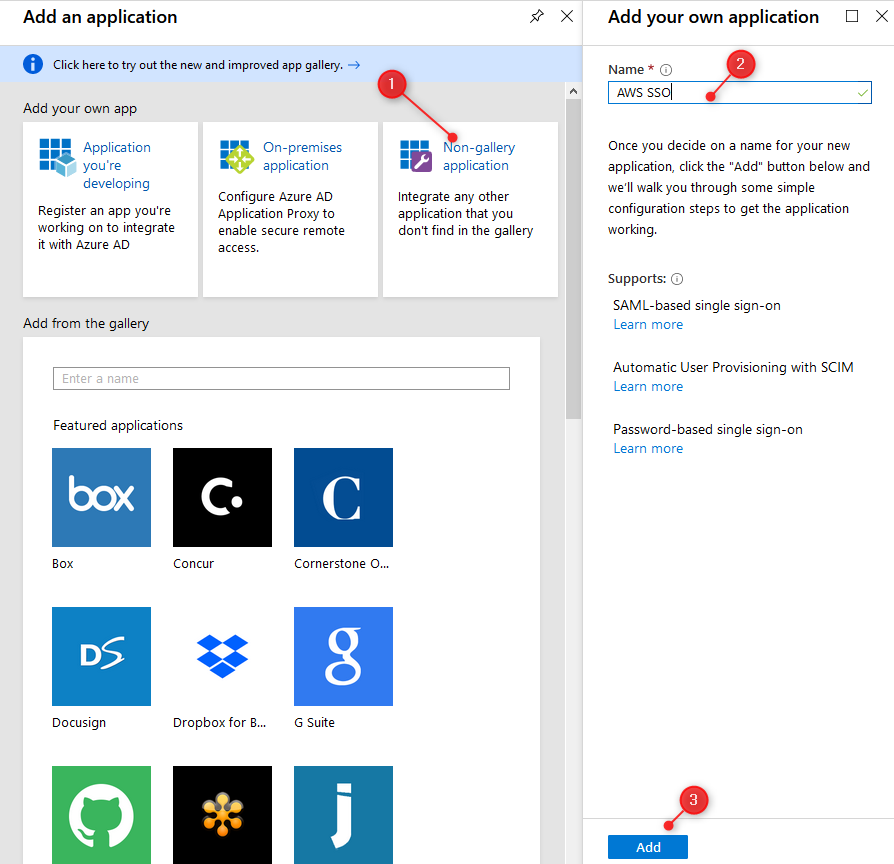Open Learn more under Automatic User Provisioning
The height and width of the screenshot is (864, 894).
pos(648,387)
